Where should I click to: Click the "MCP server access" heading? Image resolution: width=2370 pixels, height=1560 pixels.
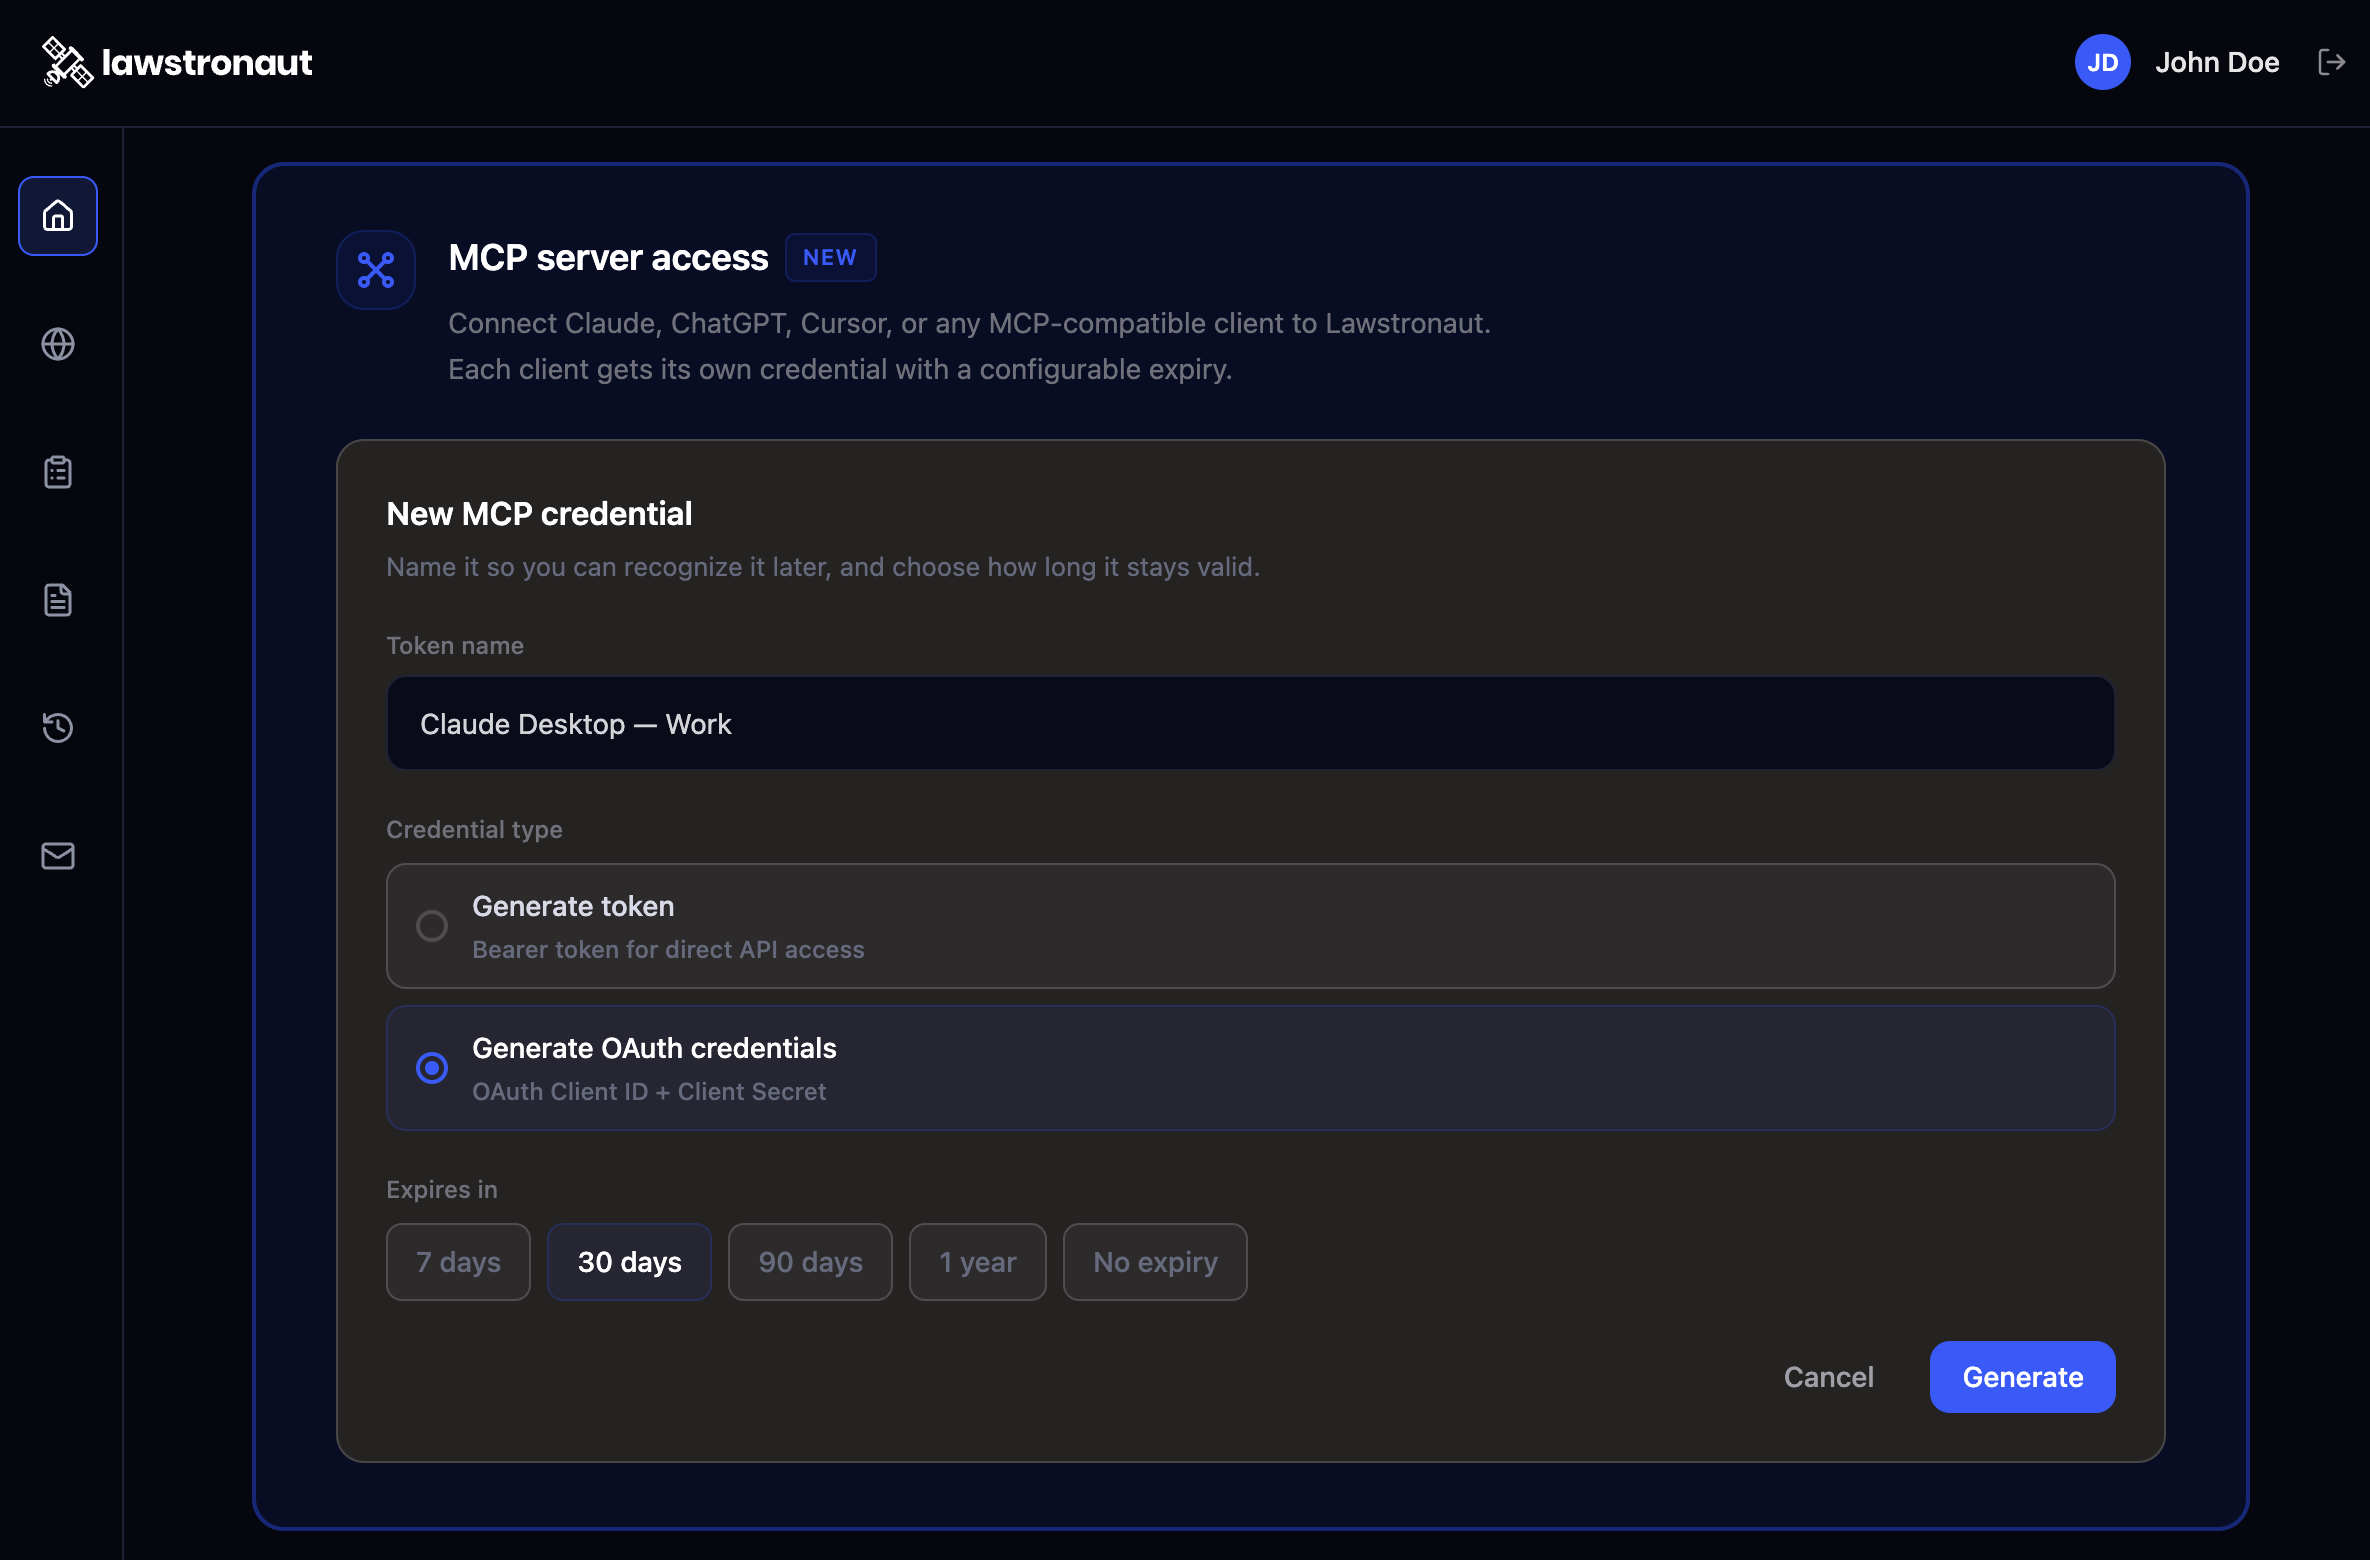(609, 258)
